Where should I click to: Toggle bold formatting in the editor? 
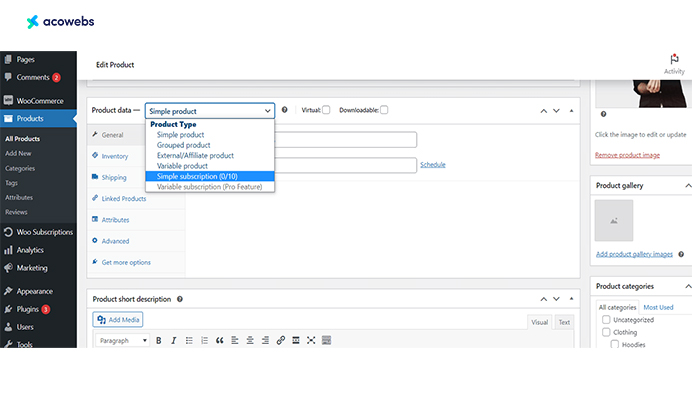click(158, 340)
